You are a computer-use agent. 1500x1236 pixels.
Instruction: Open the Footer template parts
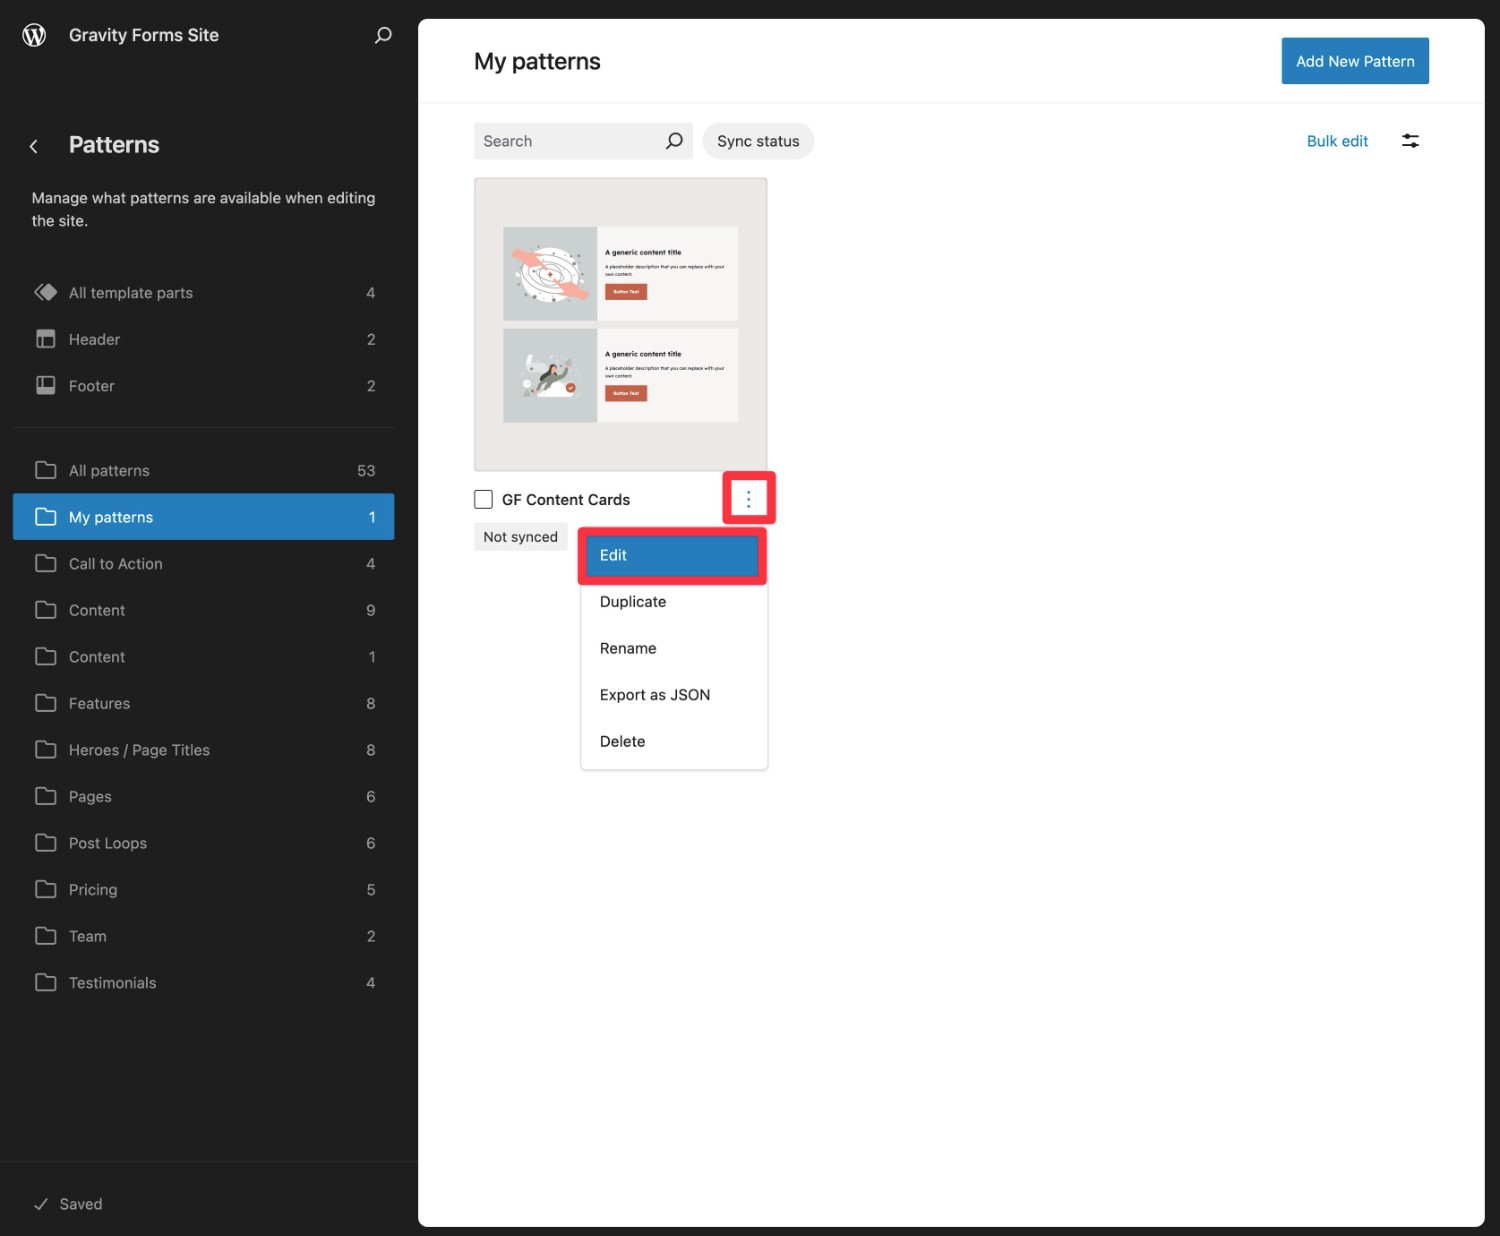click(x=204, y=385)
